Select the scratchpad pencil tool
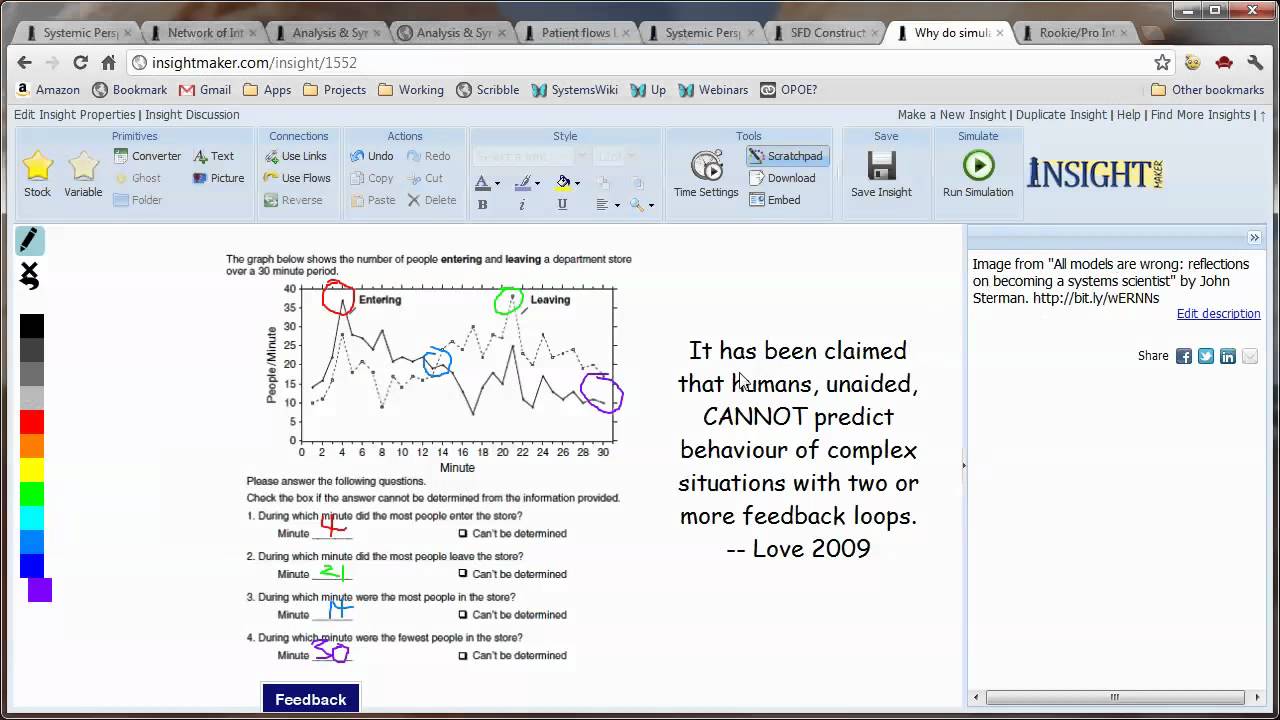Screen dimensions: 1280x720 29,240
